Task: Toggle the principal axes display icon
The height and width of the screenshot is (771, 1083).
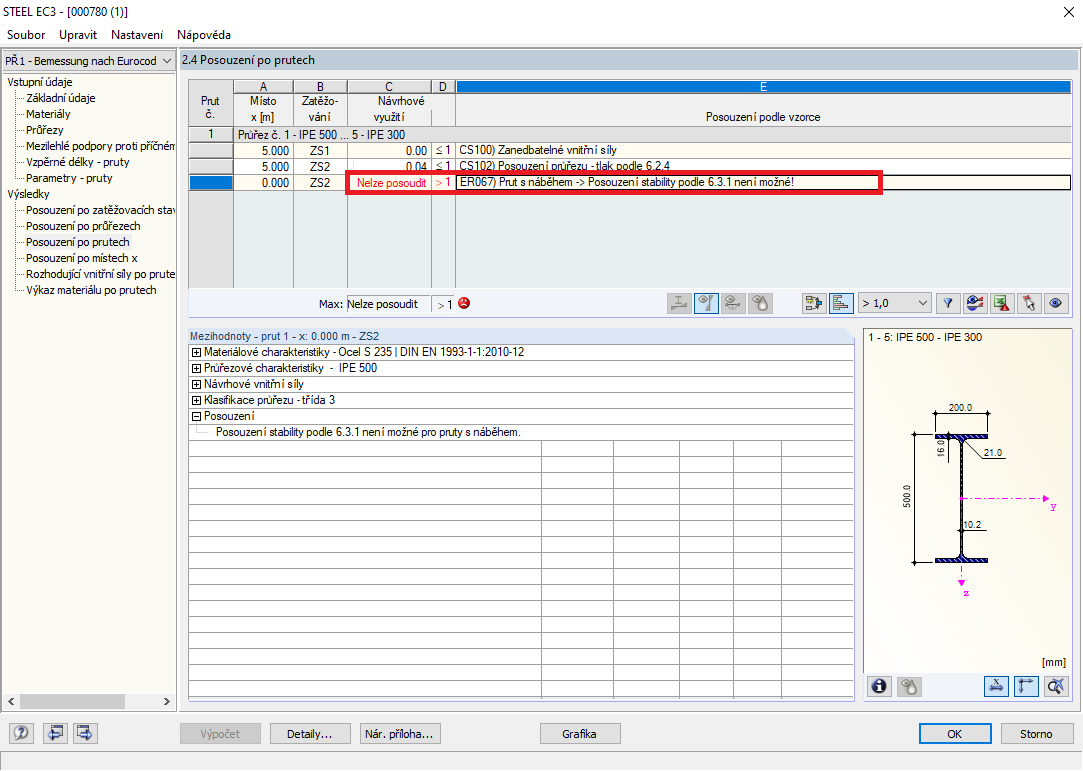Action: tap(1026, 686)
